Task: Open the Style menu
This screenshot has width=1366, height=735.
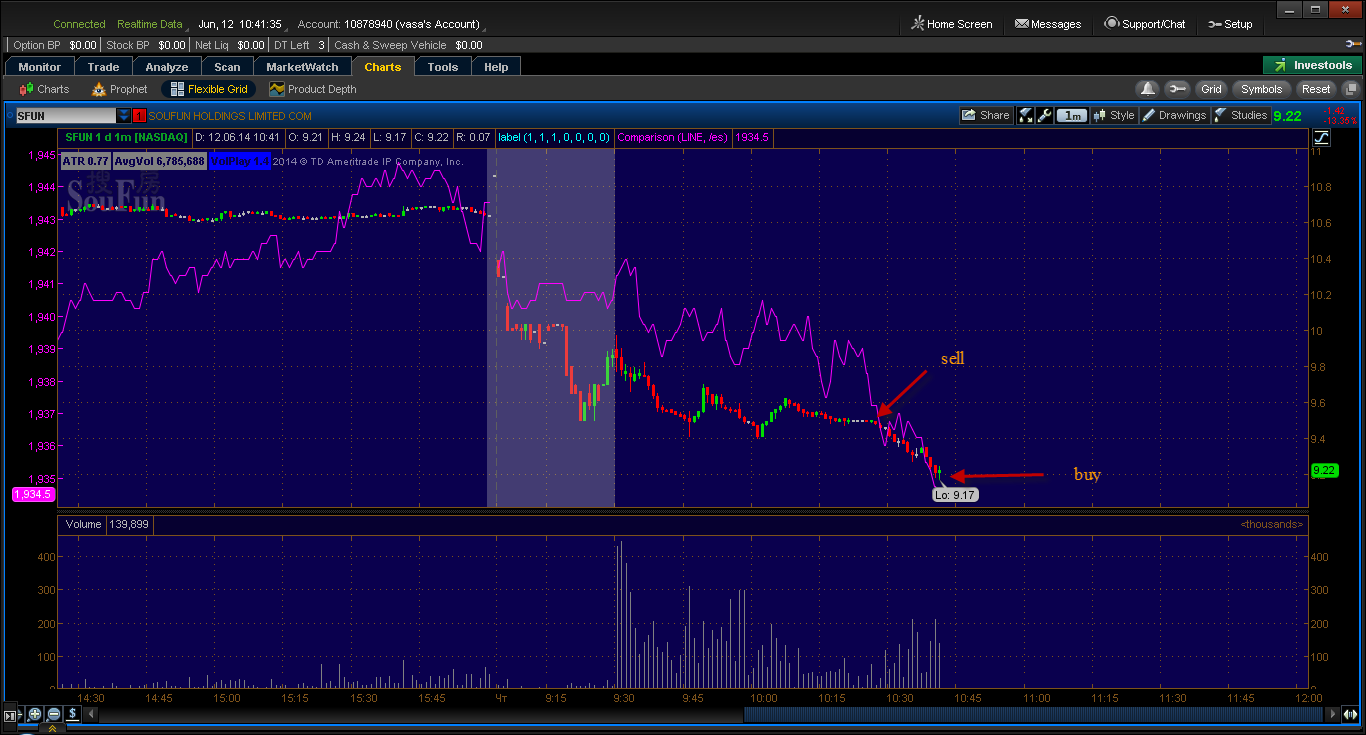Action: pos(1114,115)
